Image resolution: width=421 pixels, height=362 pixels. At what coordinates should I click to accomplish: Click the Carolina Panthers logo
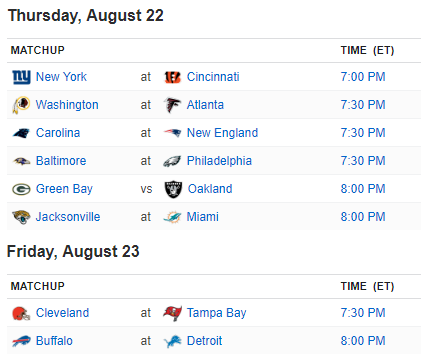21,133
